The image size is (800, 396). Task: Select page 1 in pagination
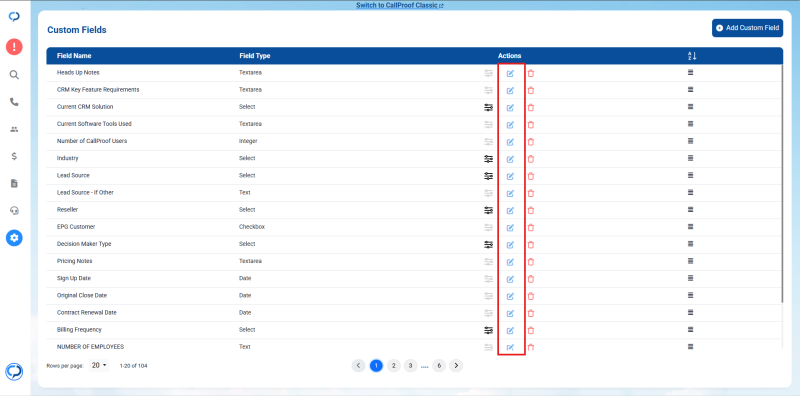click(377, 365)
